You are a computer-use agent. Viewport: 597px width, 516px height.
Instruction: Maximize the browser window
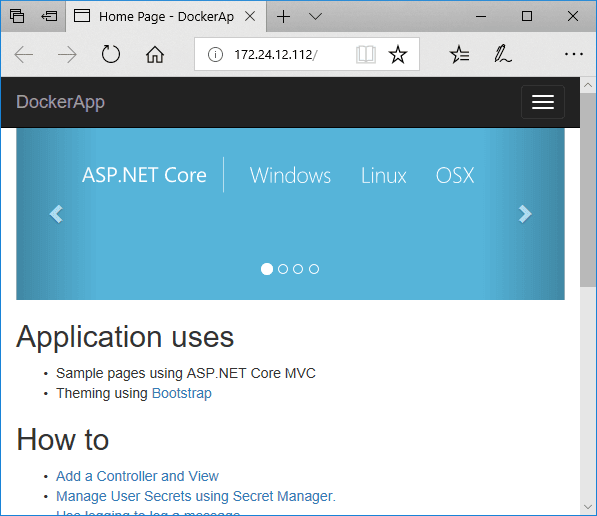(x=527, y=16)
